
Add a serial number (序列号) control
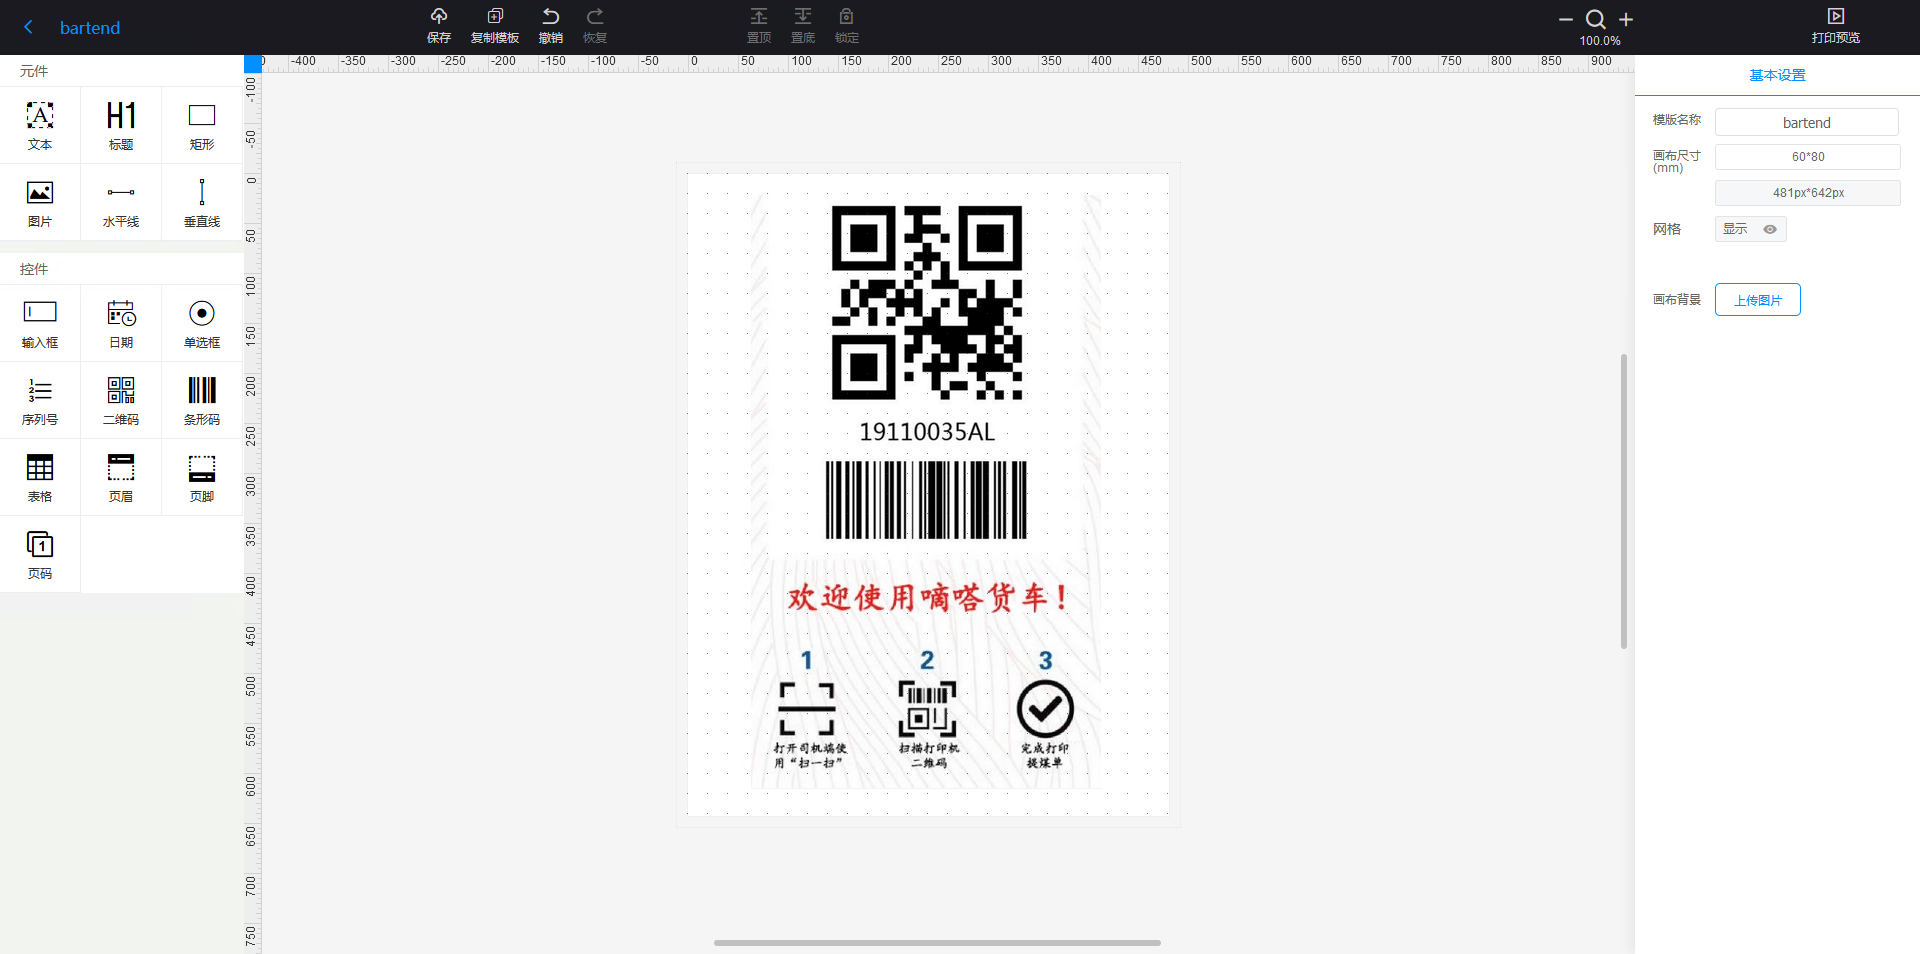click(x=40, y=400)
